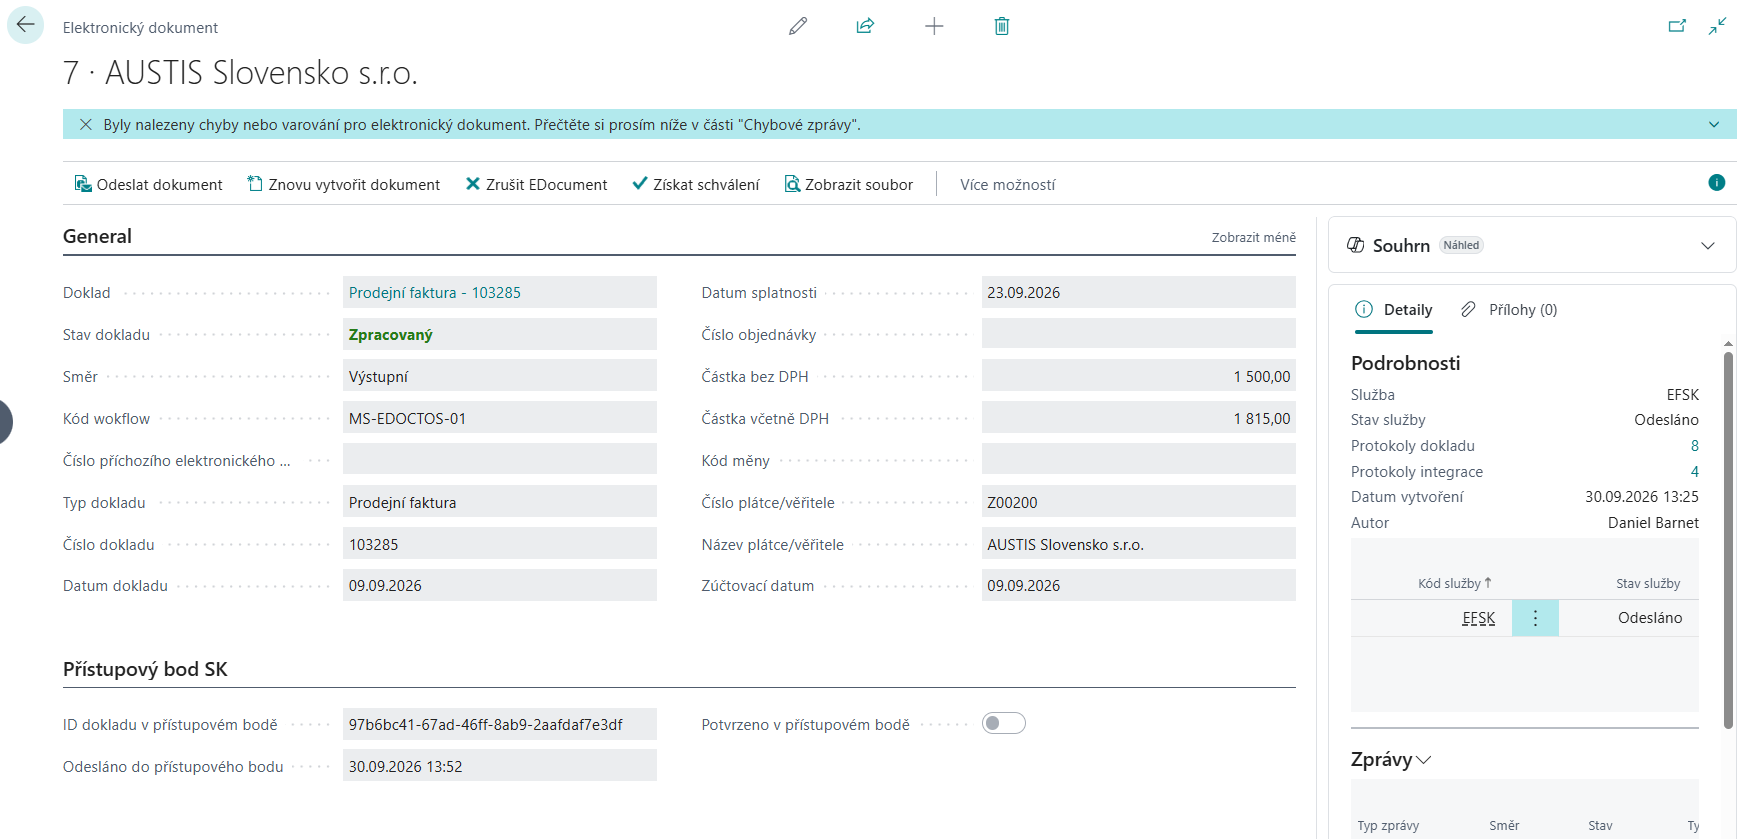Open Protokoly integrace count 4

(x=1695, y=472)
